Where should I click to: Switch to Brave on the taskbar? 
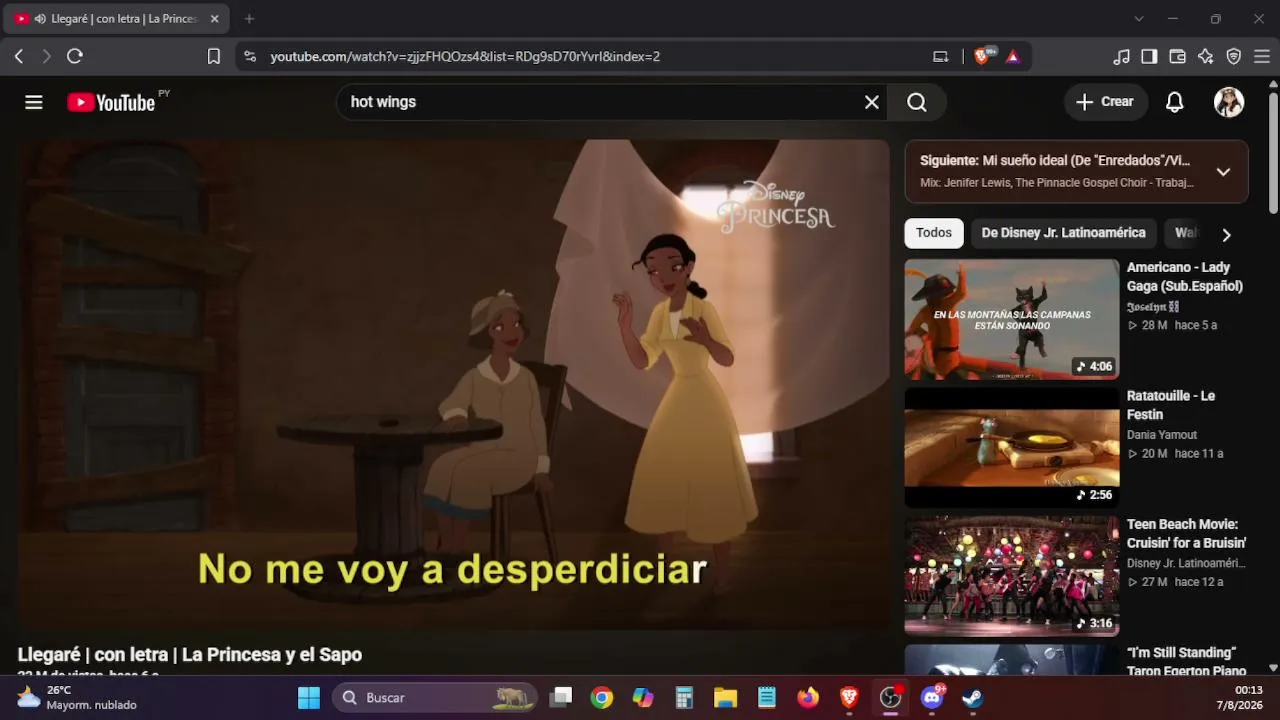849,698
